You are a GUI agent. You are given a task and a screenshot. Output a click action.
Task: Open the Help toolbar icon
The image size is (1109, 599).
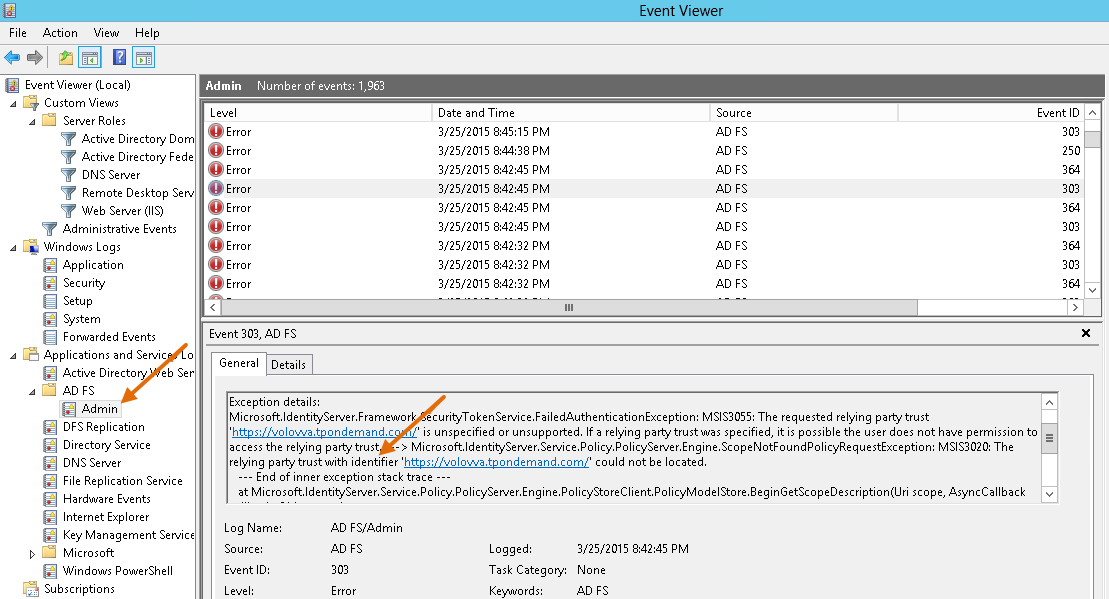(120, 58)
